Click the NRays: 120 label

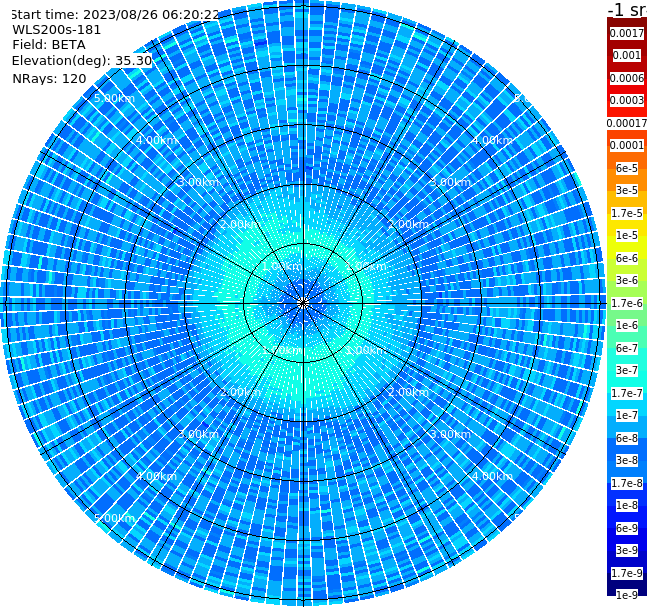tap(49, 78)
